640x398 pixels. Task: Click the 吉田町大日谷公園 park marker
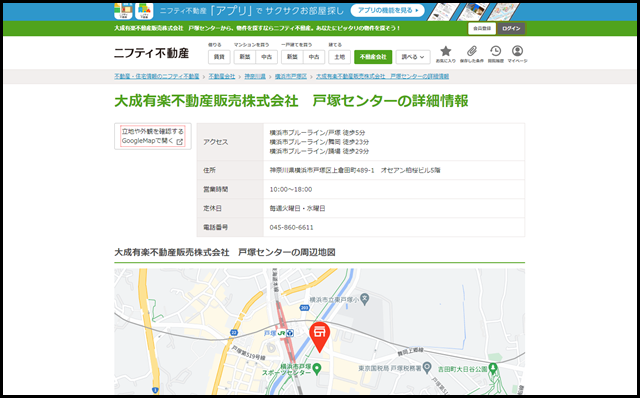[x=493, y=368]
